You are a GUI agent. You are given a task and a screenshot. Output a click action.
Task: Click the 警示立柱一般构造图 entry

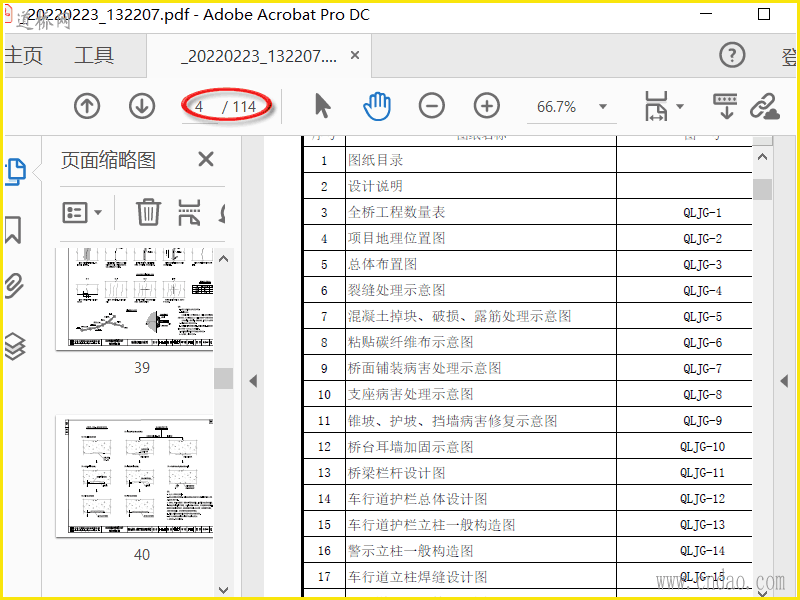pyautogui.click(x=411, y=551)
